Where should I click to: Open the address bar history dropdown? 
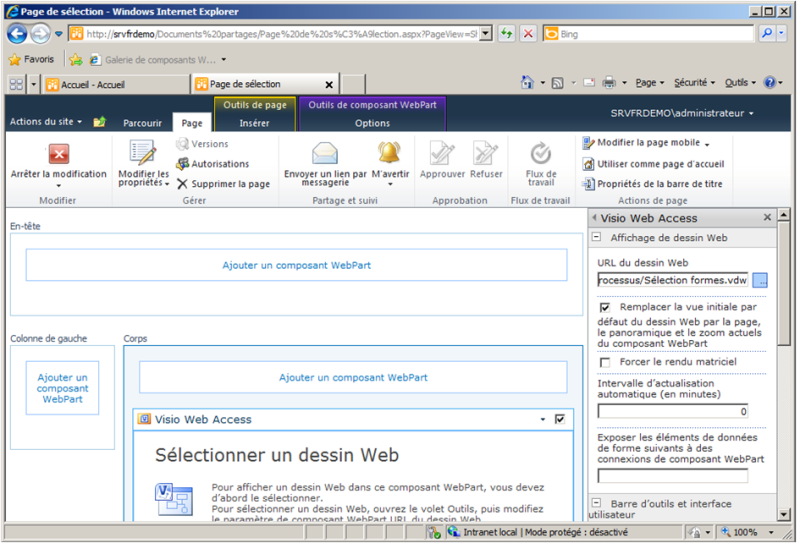(486, 34)
